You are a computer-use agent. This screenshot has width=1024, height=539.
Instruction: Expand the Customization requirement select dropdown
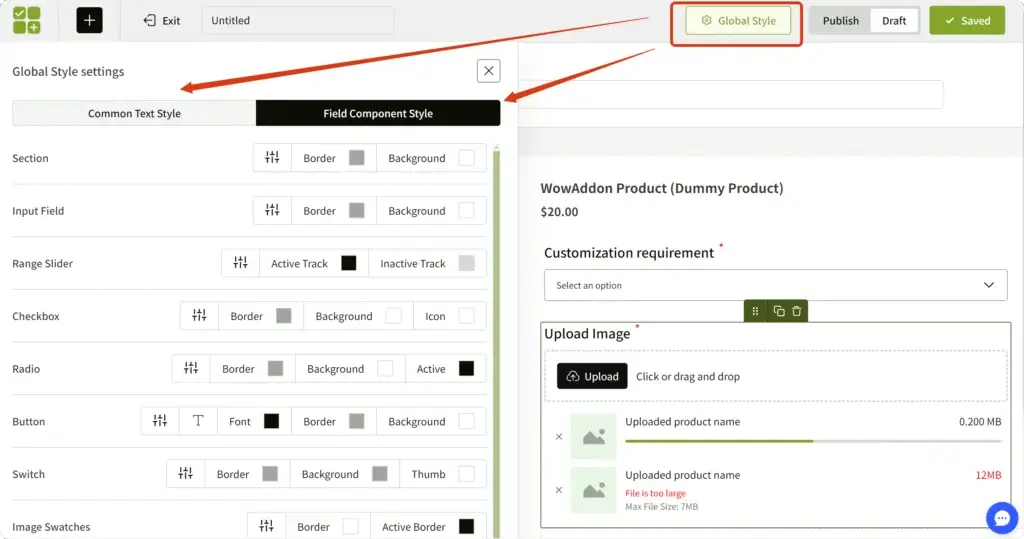click(775, 285)
